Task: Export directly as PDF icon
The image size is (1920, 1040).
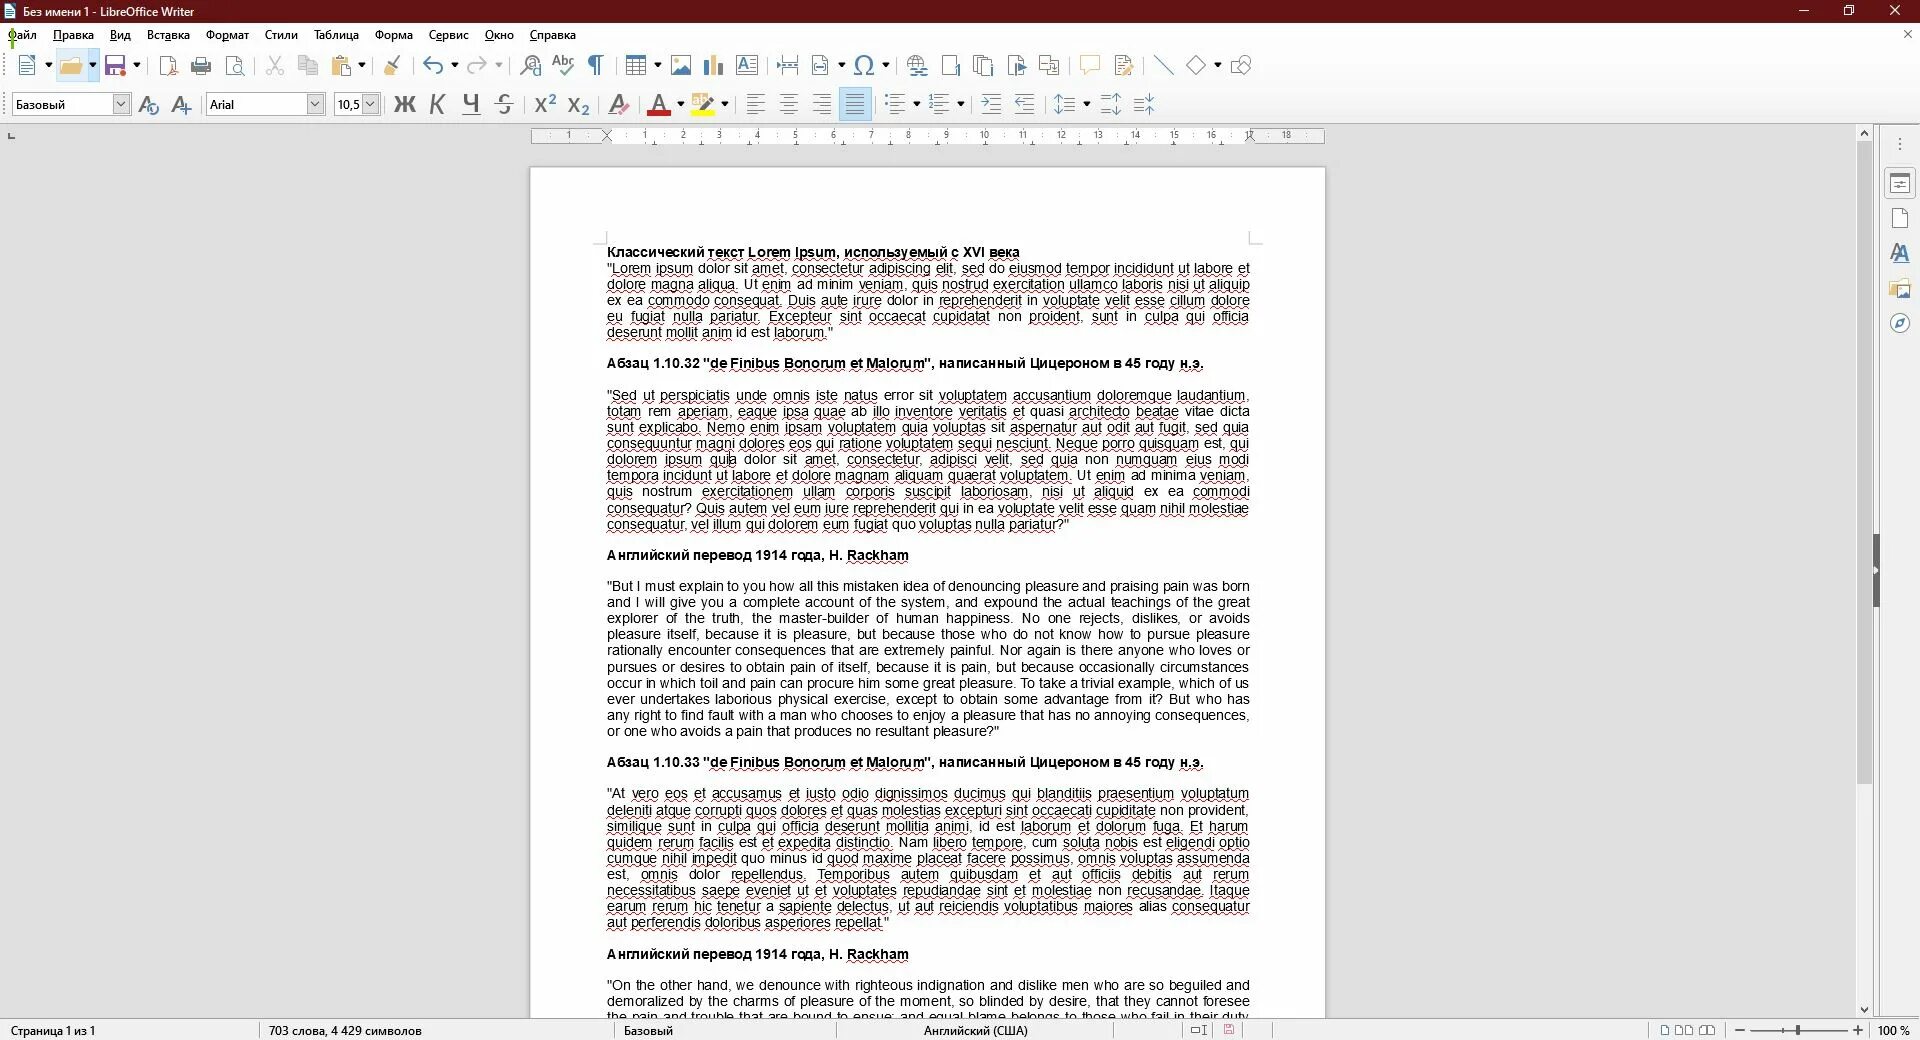Action: 168,66
